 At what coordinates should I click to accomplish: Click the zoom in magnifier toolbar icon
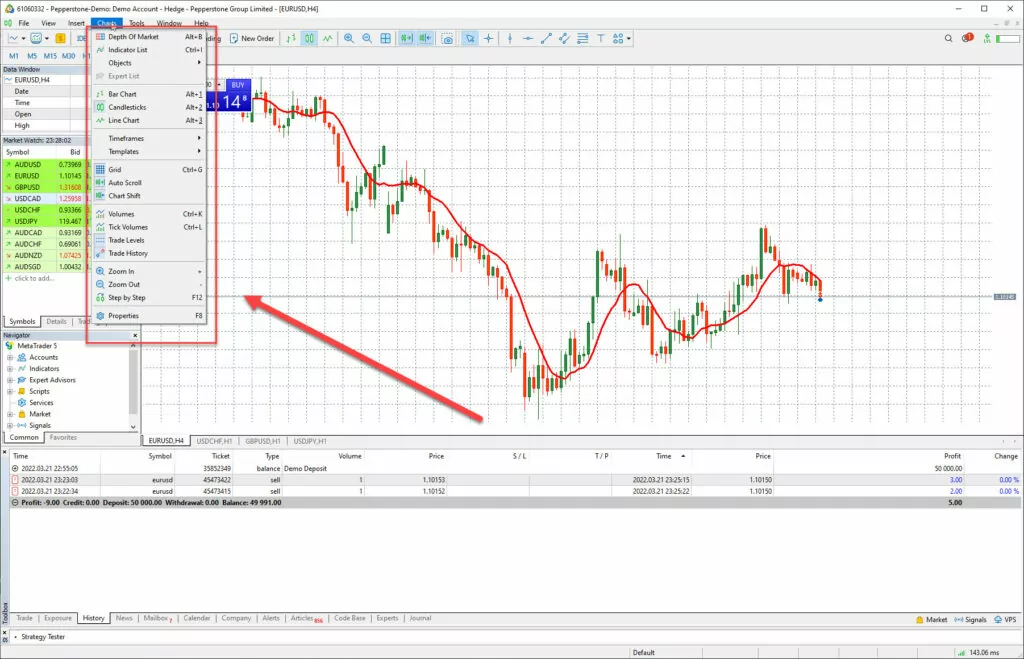point(349,39)
